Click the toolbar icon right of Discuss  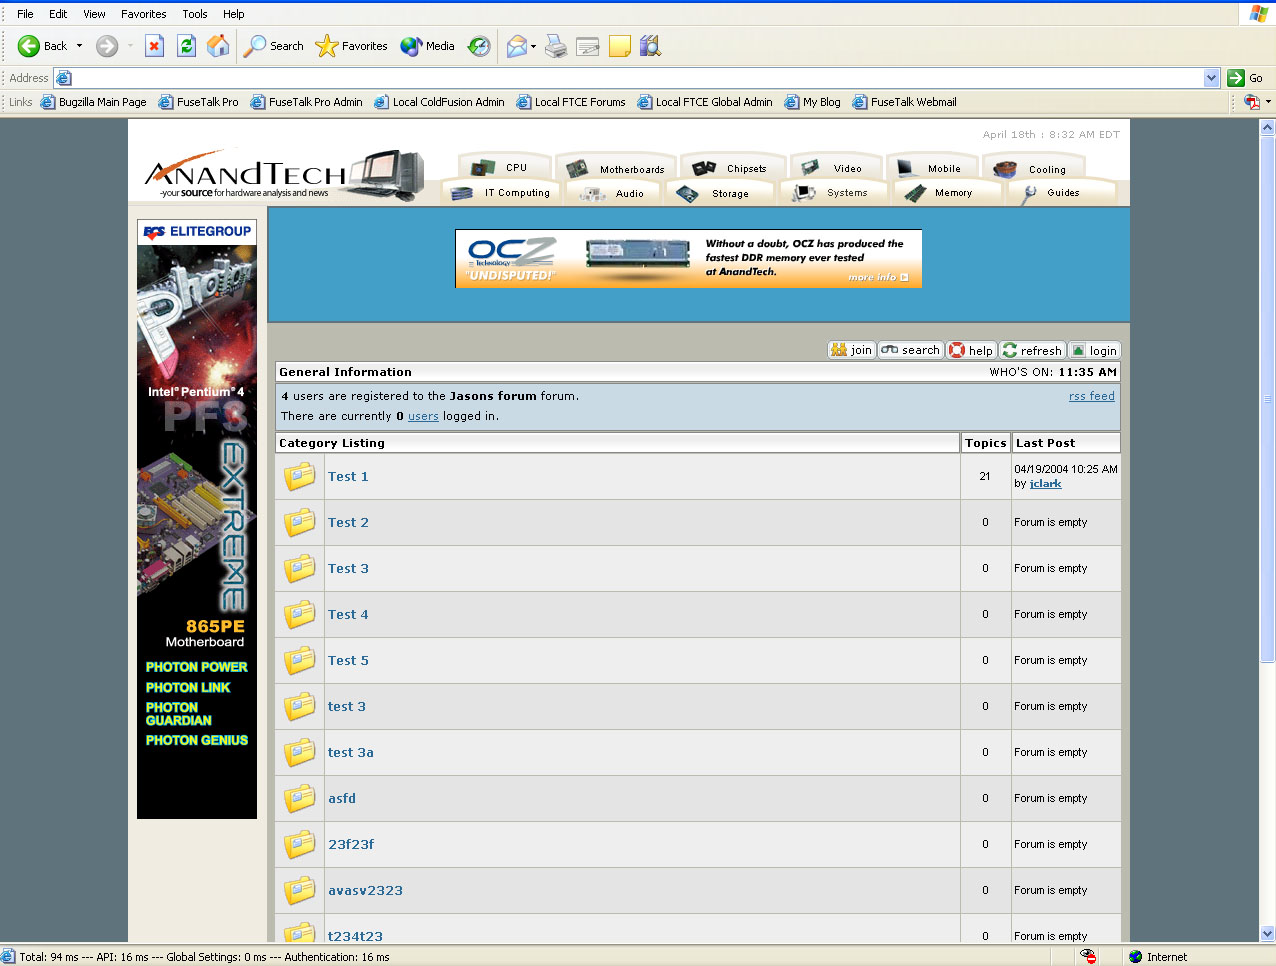pos(651,46)
